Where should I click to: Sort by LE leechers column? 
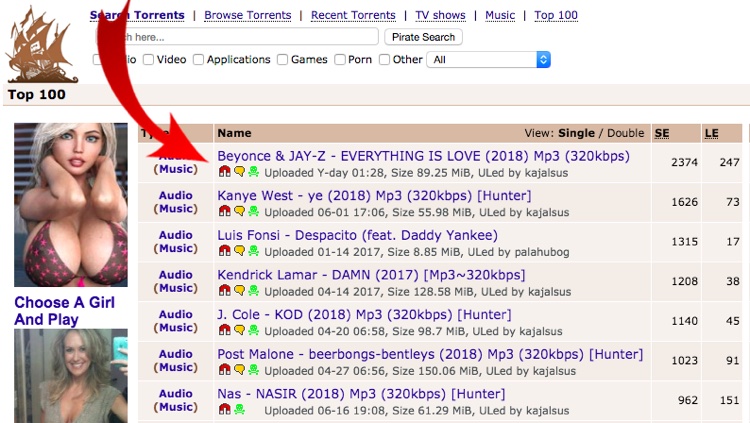click(711, 134)
